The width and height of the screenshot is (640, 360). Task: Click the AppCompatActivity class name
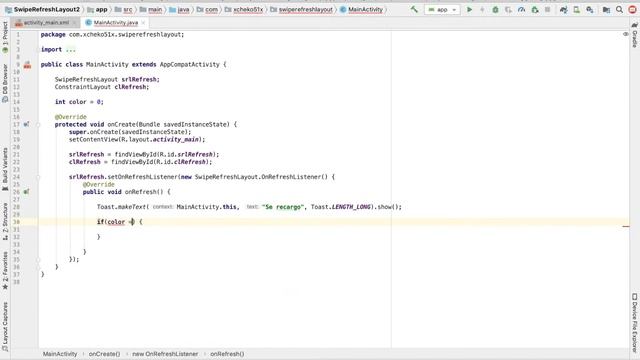click(189, 64)
